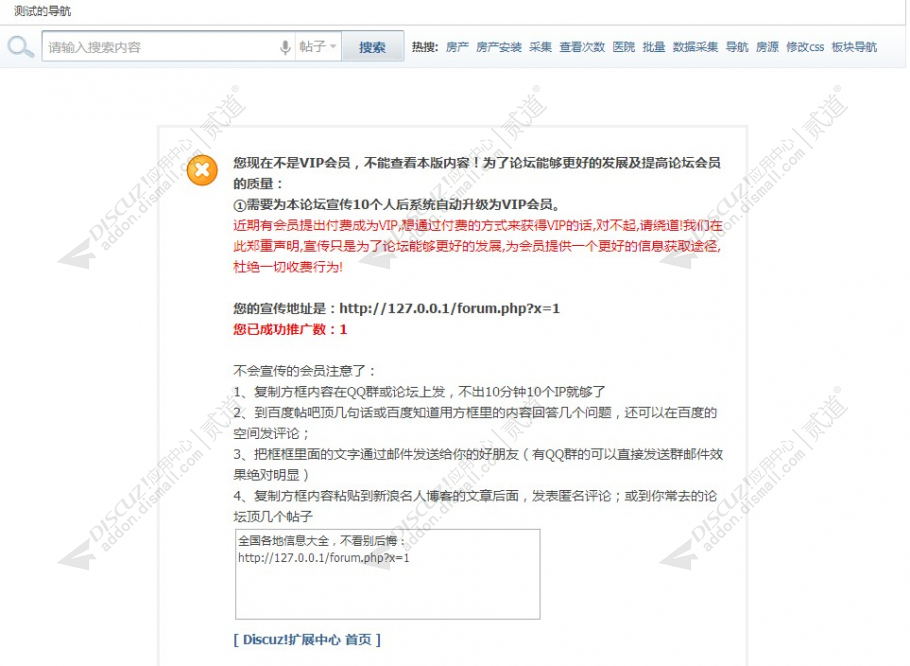The width and height of the screenshot is (910, 666).
Task: Click the orange error X icon
Action: pyautogui.click(x=202, y=170)
